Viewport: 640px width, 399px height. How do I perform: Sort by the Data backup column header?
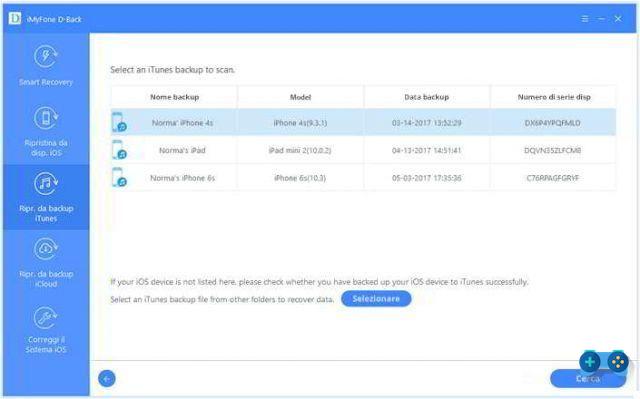click(x=427, y=97)
